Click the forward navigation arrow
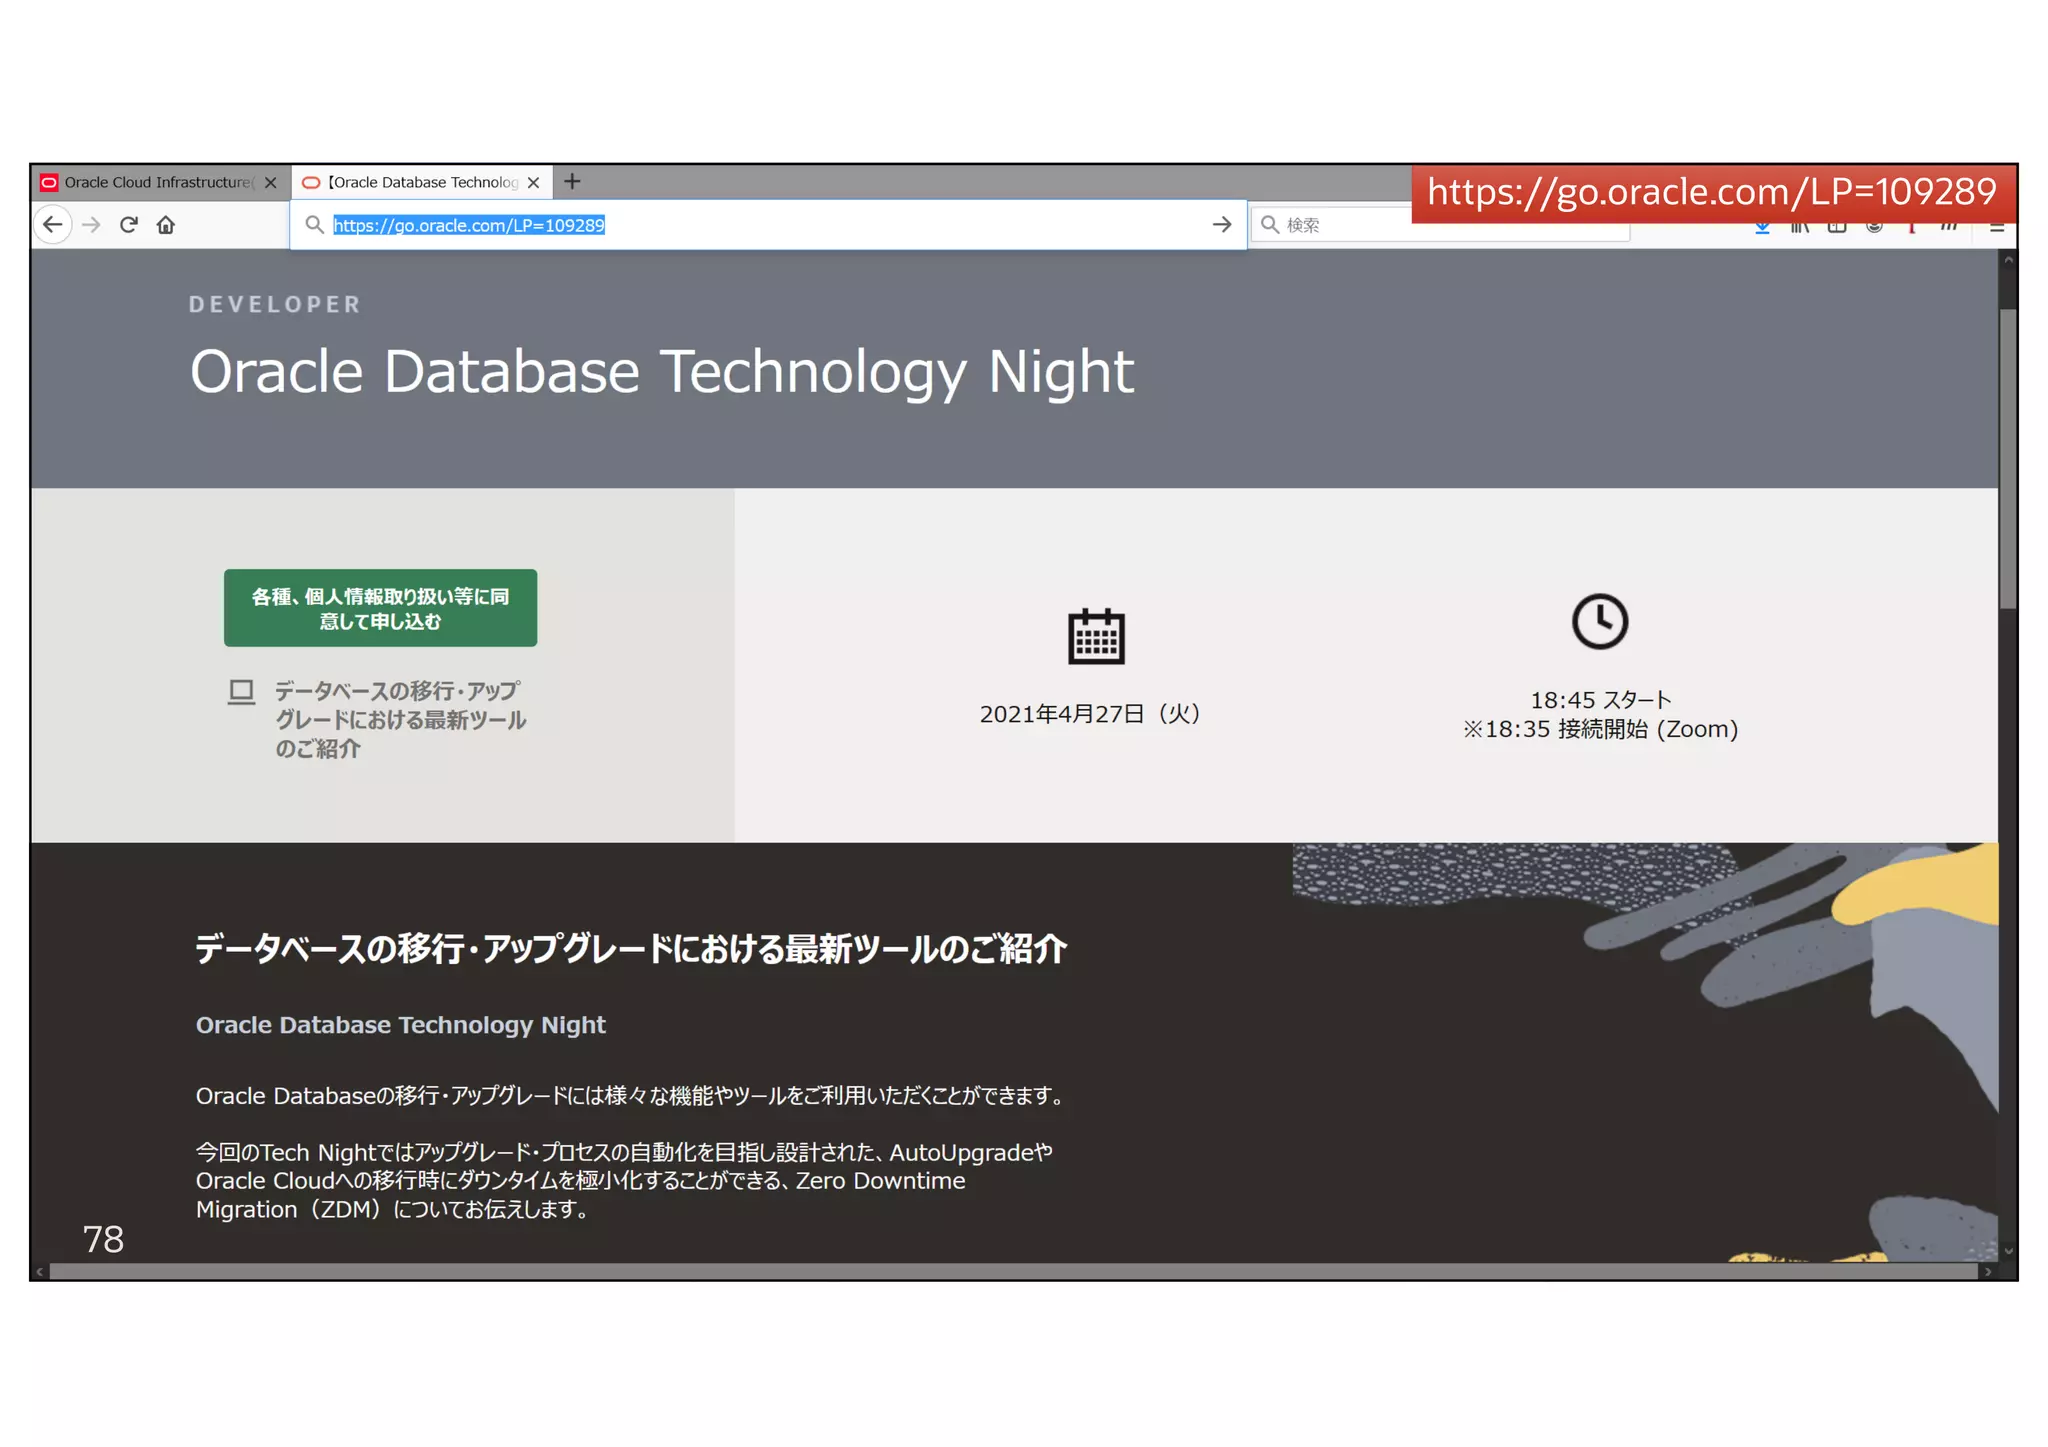 coord(91,225)
